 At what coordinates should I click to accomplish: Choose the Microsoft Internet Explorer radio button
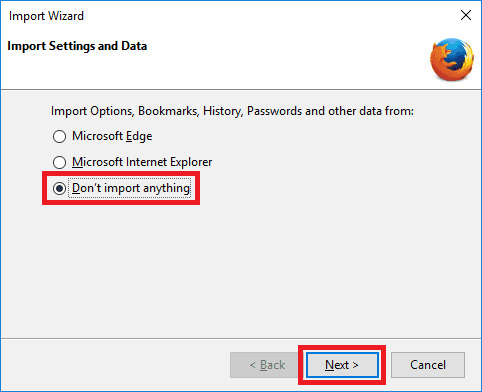[59, 162]
